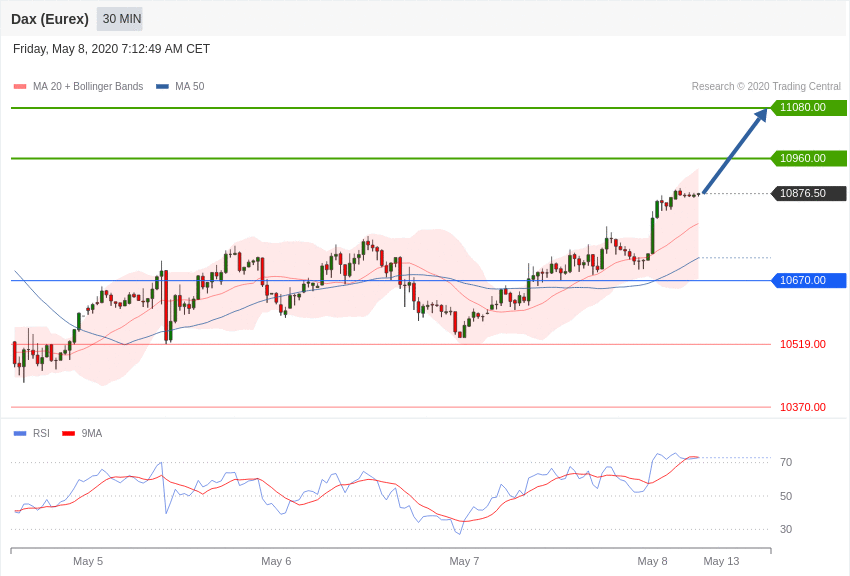Click the blue MA 50 legend swatch

(162, 87)
